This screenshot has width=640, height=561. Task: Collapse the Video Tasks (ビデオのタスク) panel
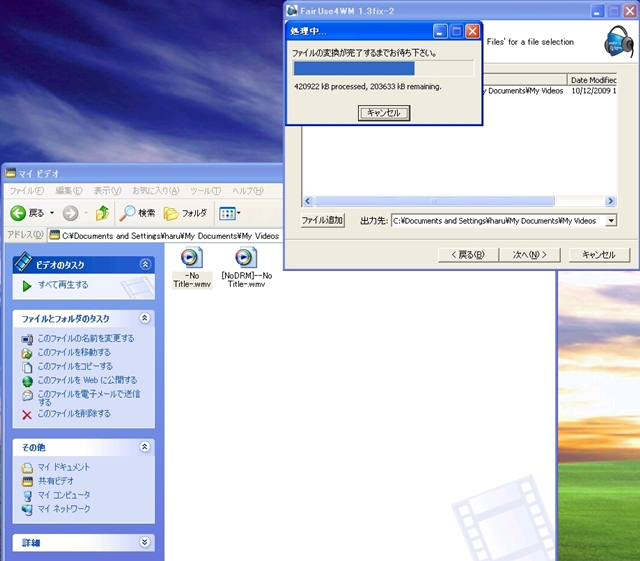click(145, 264)
